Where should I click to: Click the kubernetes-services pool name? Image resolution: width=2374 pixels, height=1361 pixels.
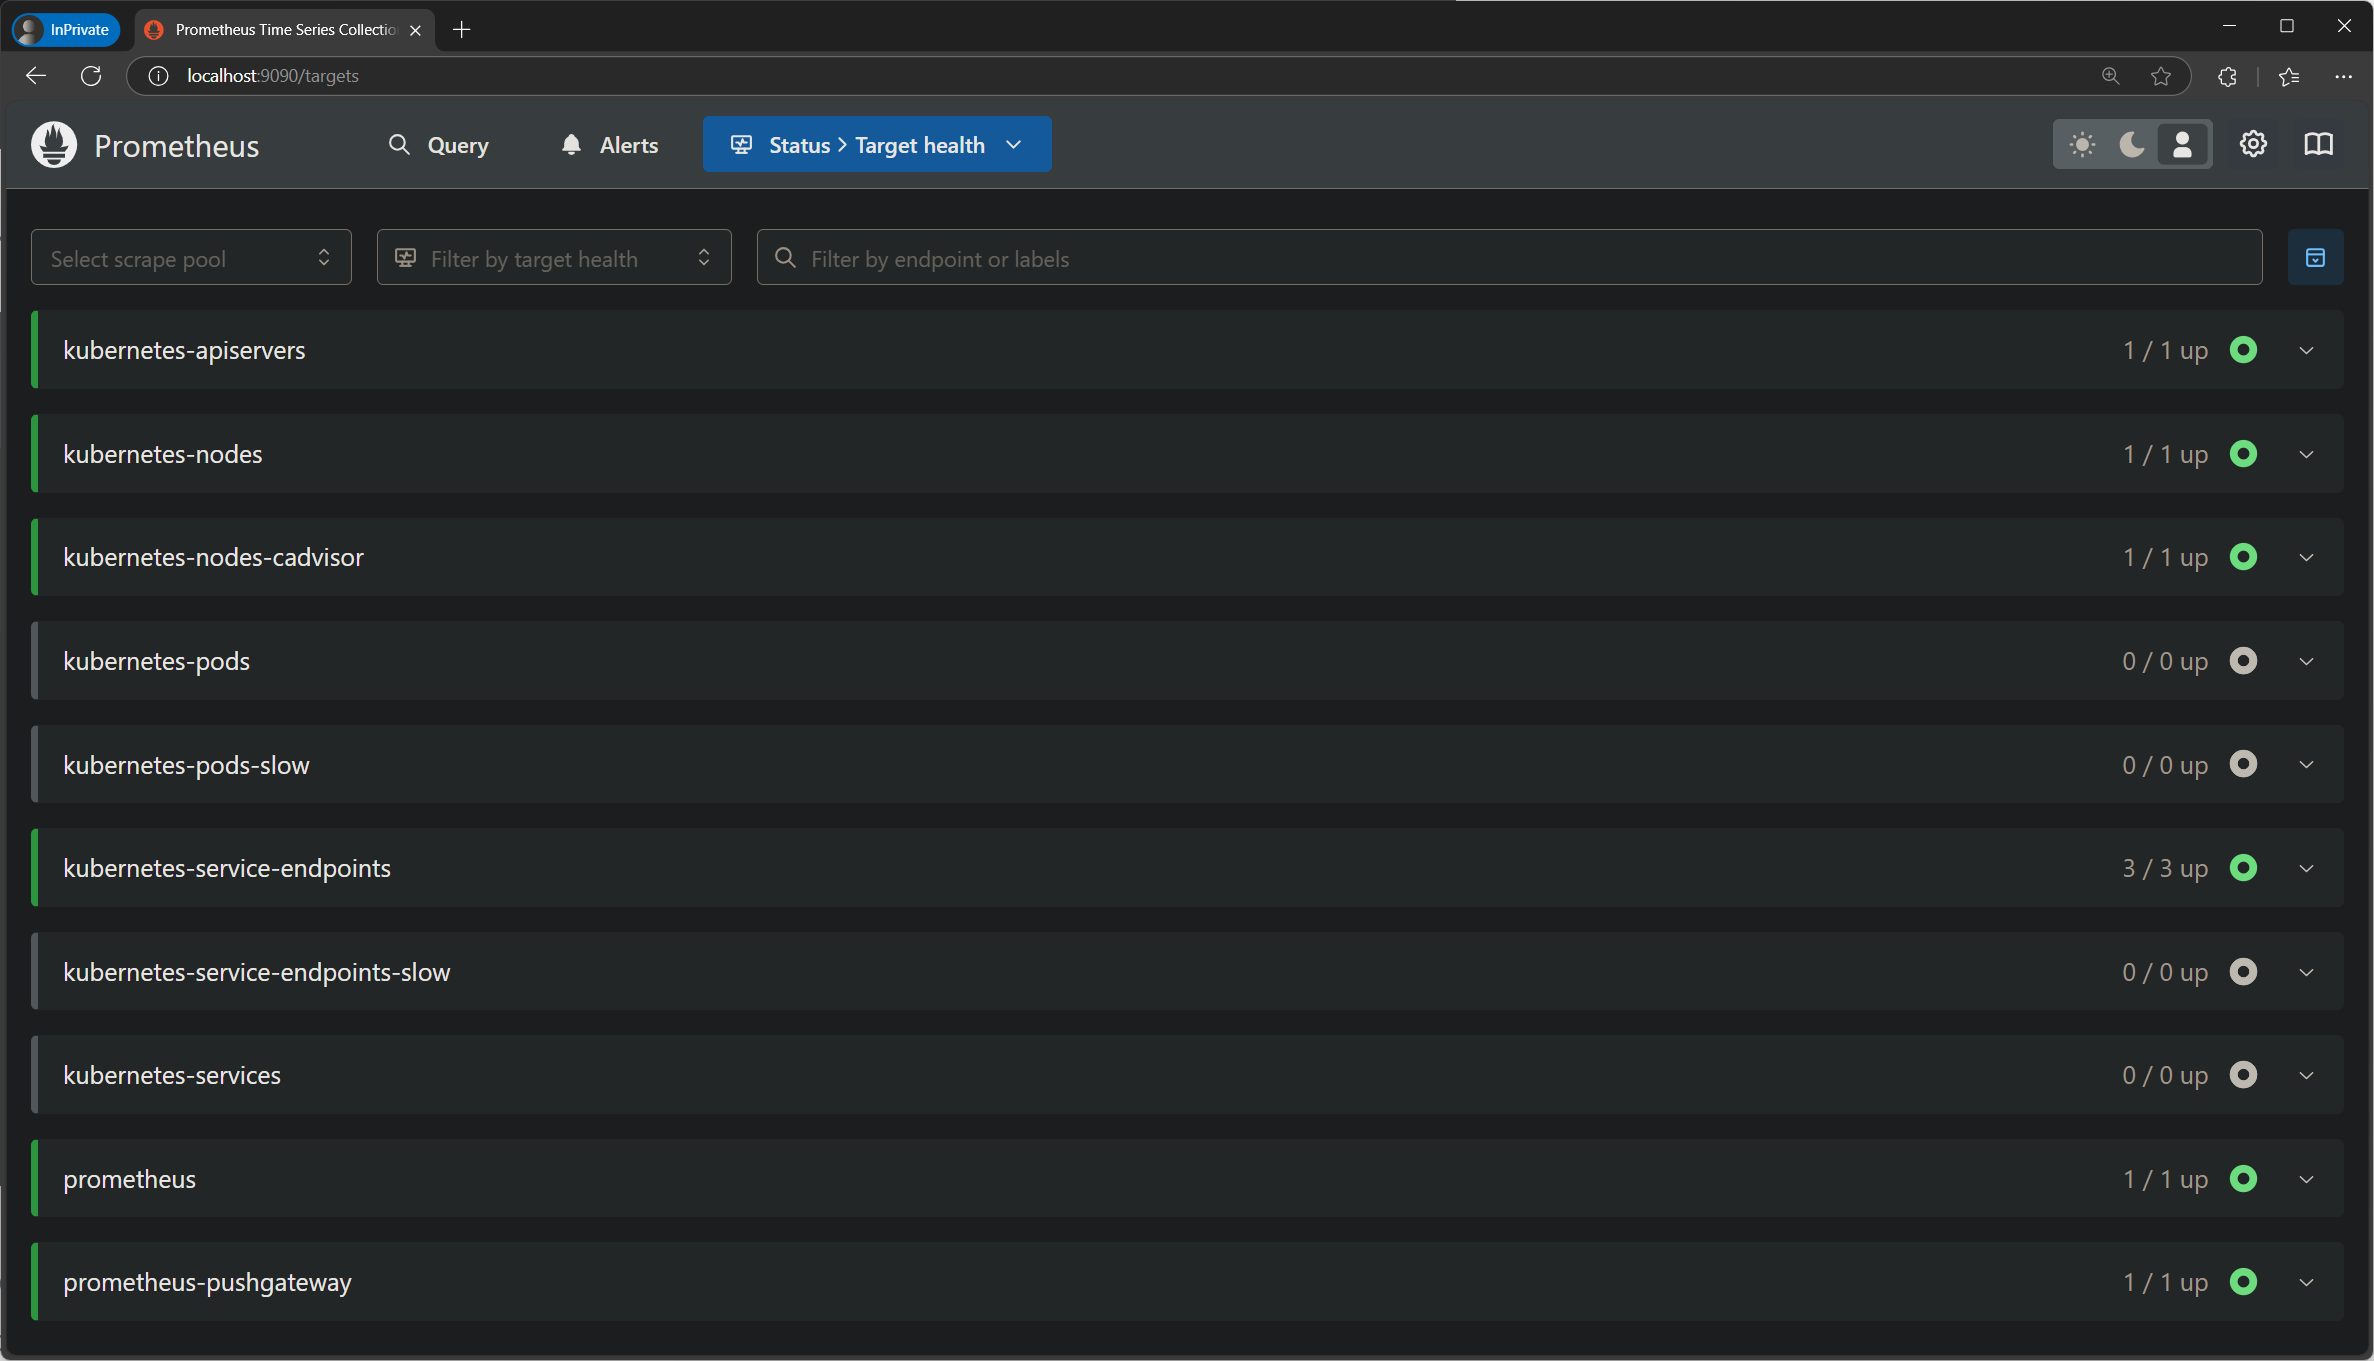pyautogui.click(x=172, y=1075)
